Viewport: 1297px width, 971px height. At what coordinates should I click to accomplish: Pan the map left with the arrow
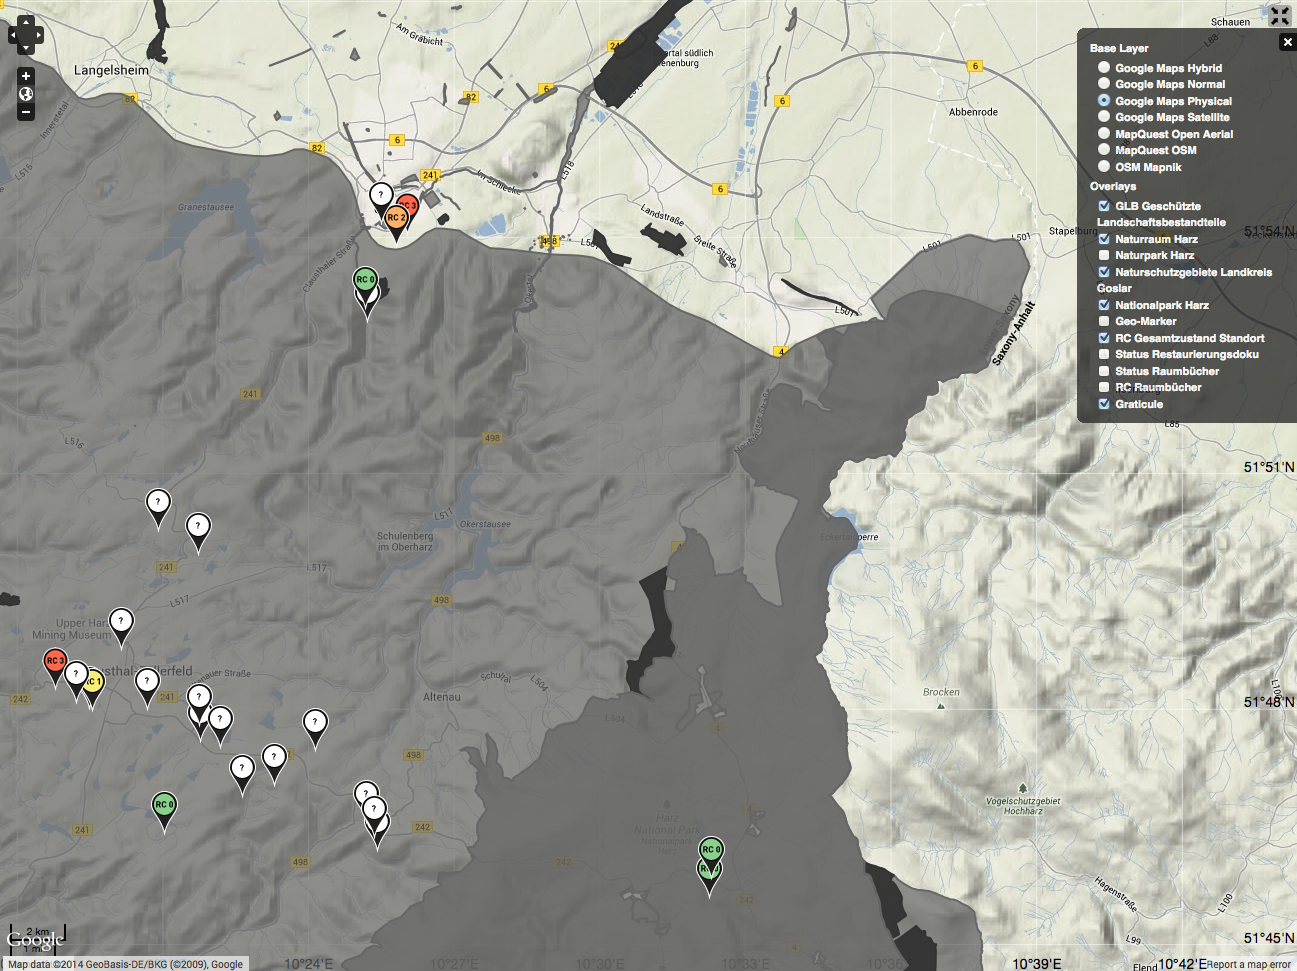tap(14, 35)
